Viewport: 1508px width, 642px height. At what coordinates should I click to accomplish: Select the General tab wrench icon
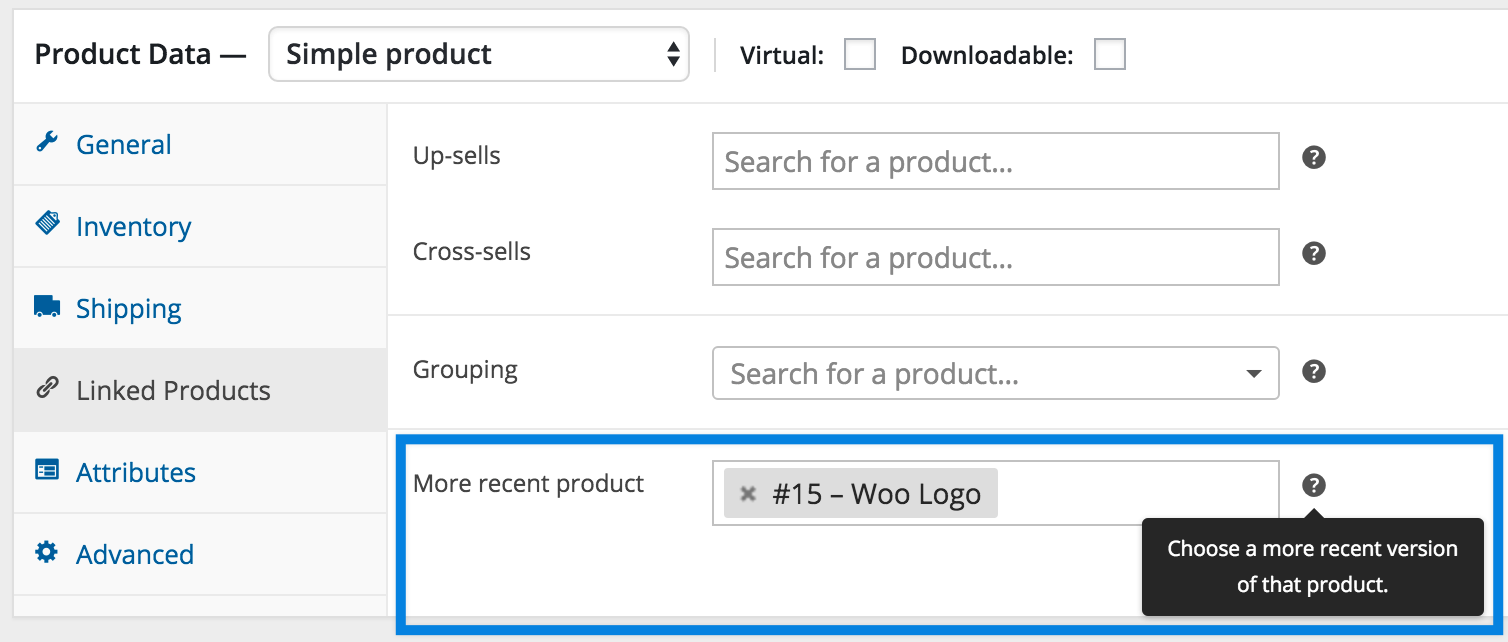click(x=46, y=144)
